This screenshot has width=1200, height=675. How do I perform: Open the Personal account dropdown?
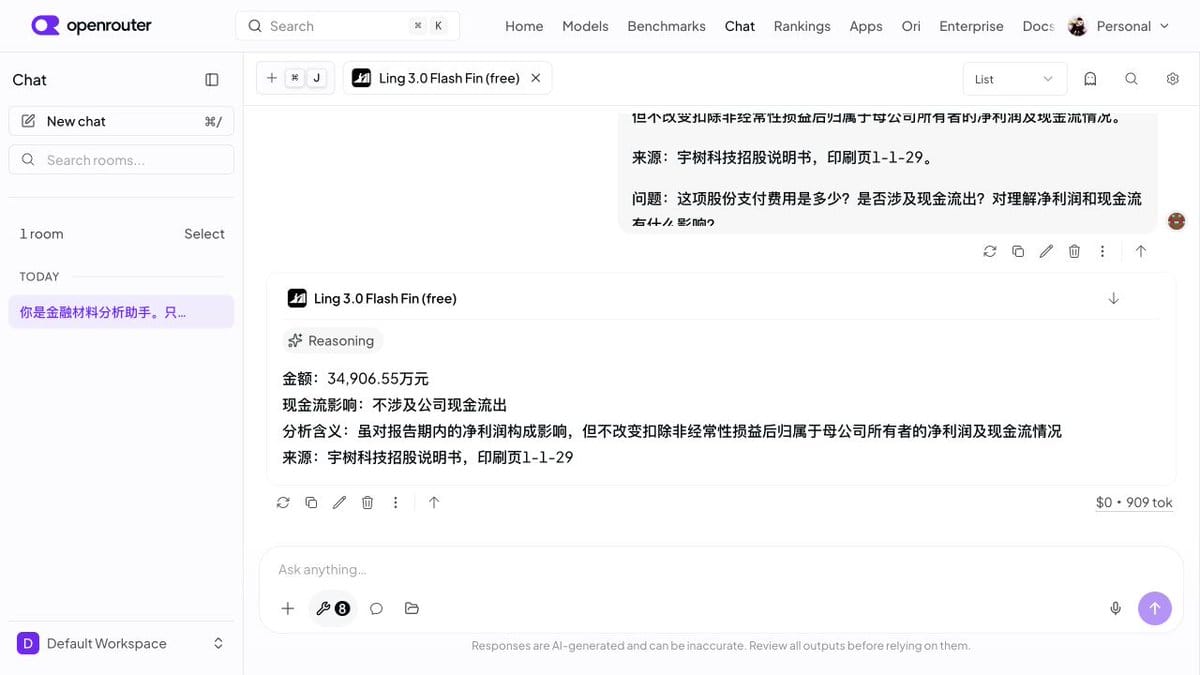1119,26
